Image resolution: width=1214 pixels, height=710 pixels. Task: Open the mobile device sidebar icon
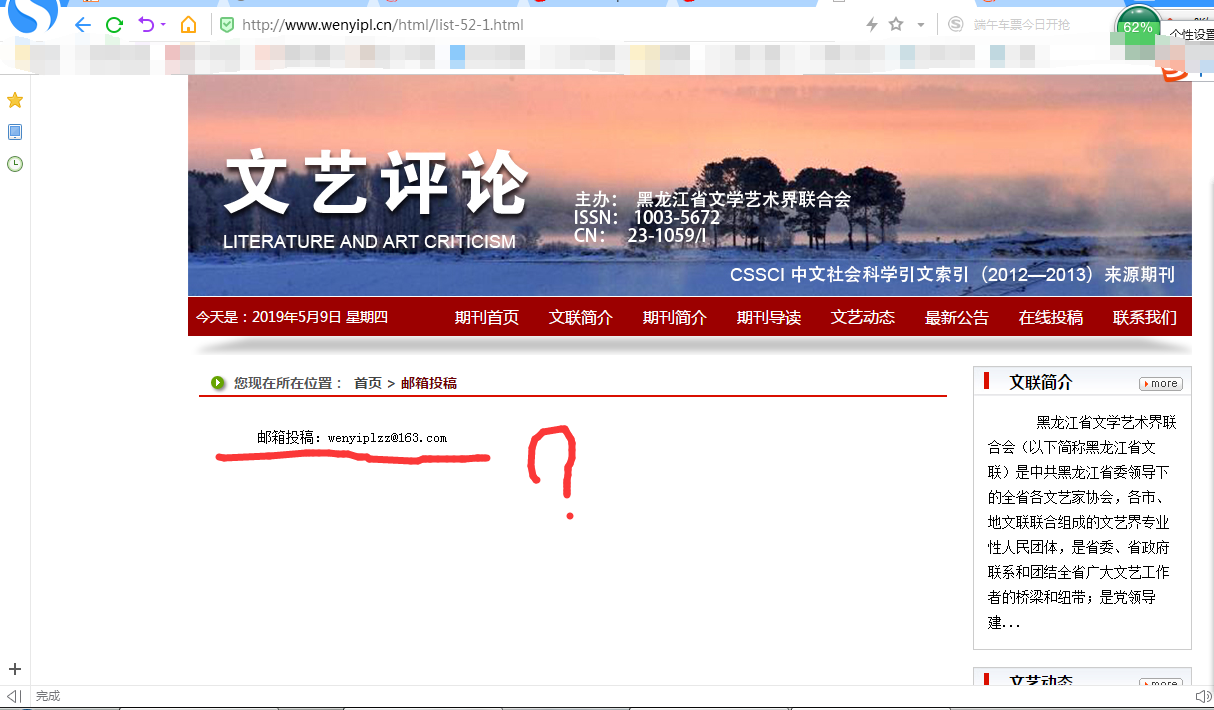coord(15,132)
